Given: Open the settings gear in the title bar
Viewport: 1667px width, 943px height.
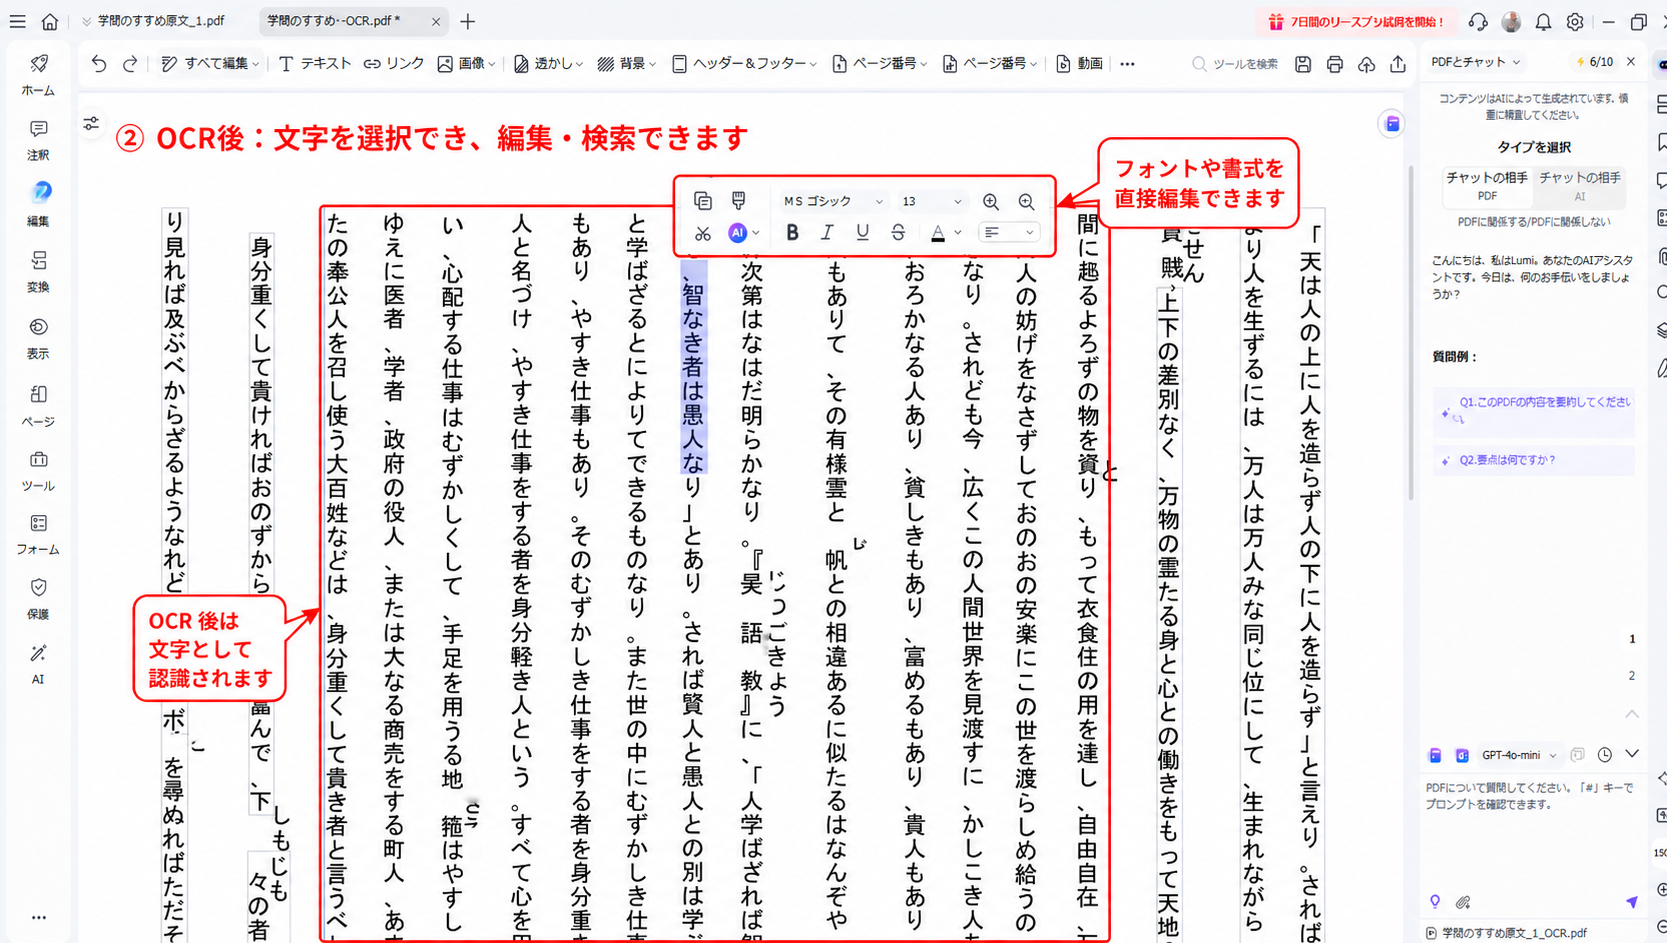Looking at the screenshot, I should point(1575,21).
